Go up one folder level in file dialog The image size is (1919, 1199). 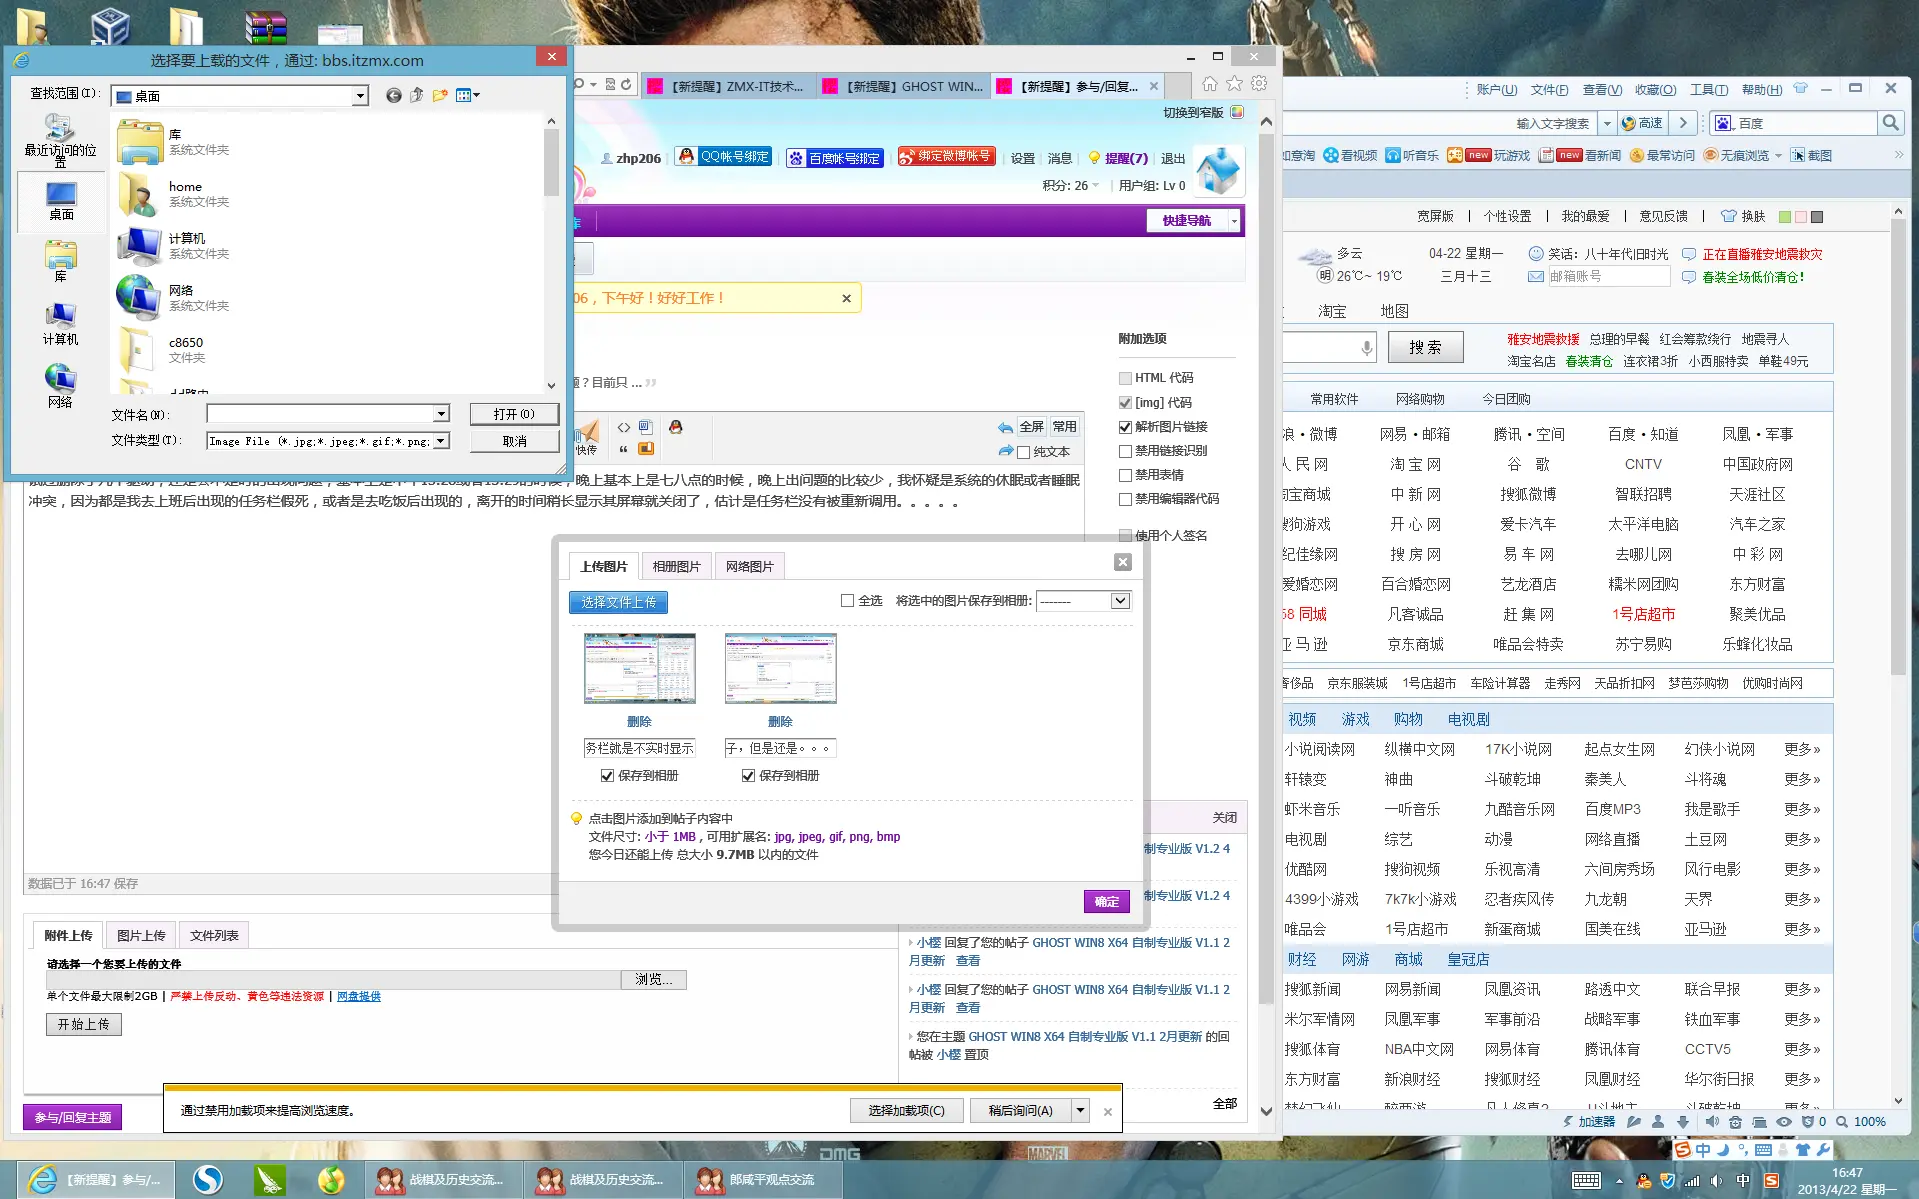click(x=416, y=96)
